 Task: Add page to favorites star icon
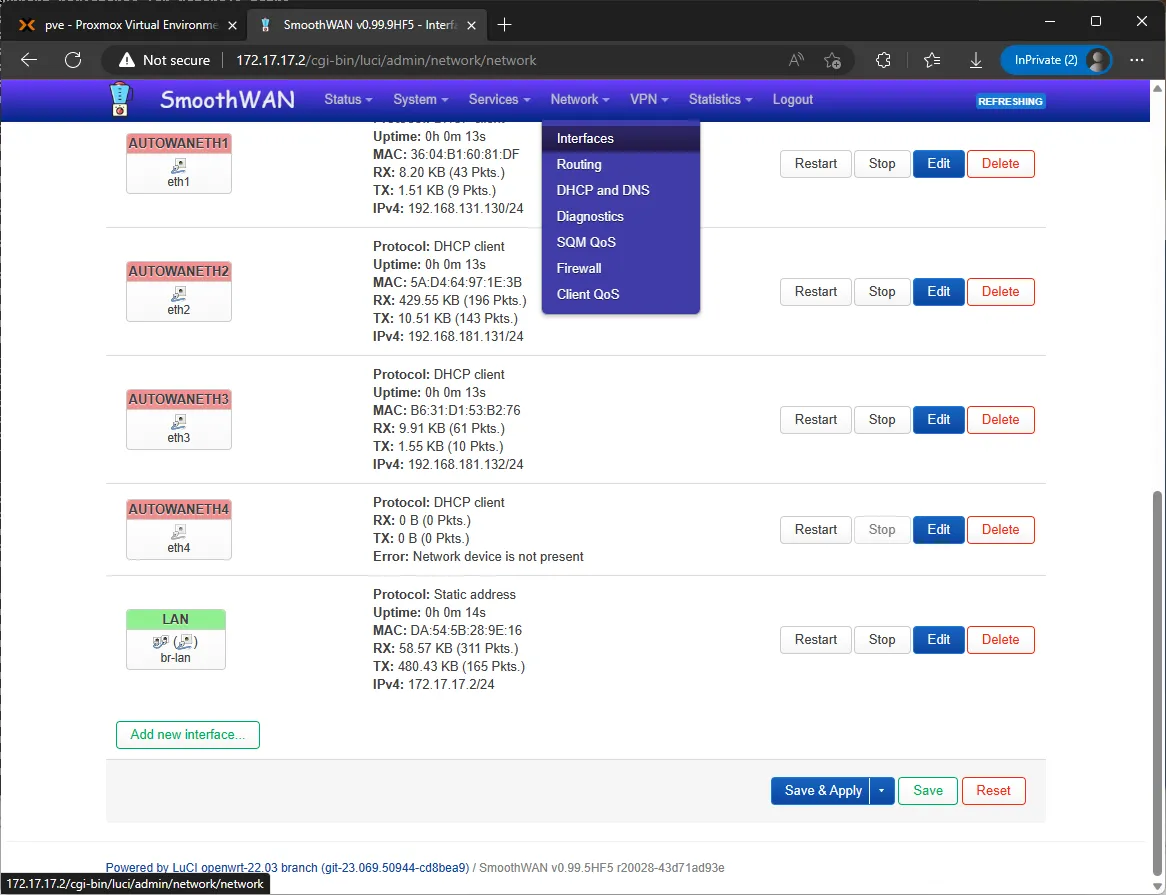833,60
